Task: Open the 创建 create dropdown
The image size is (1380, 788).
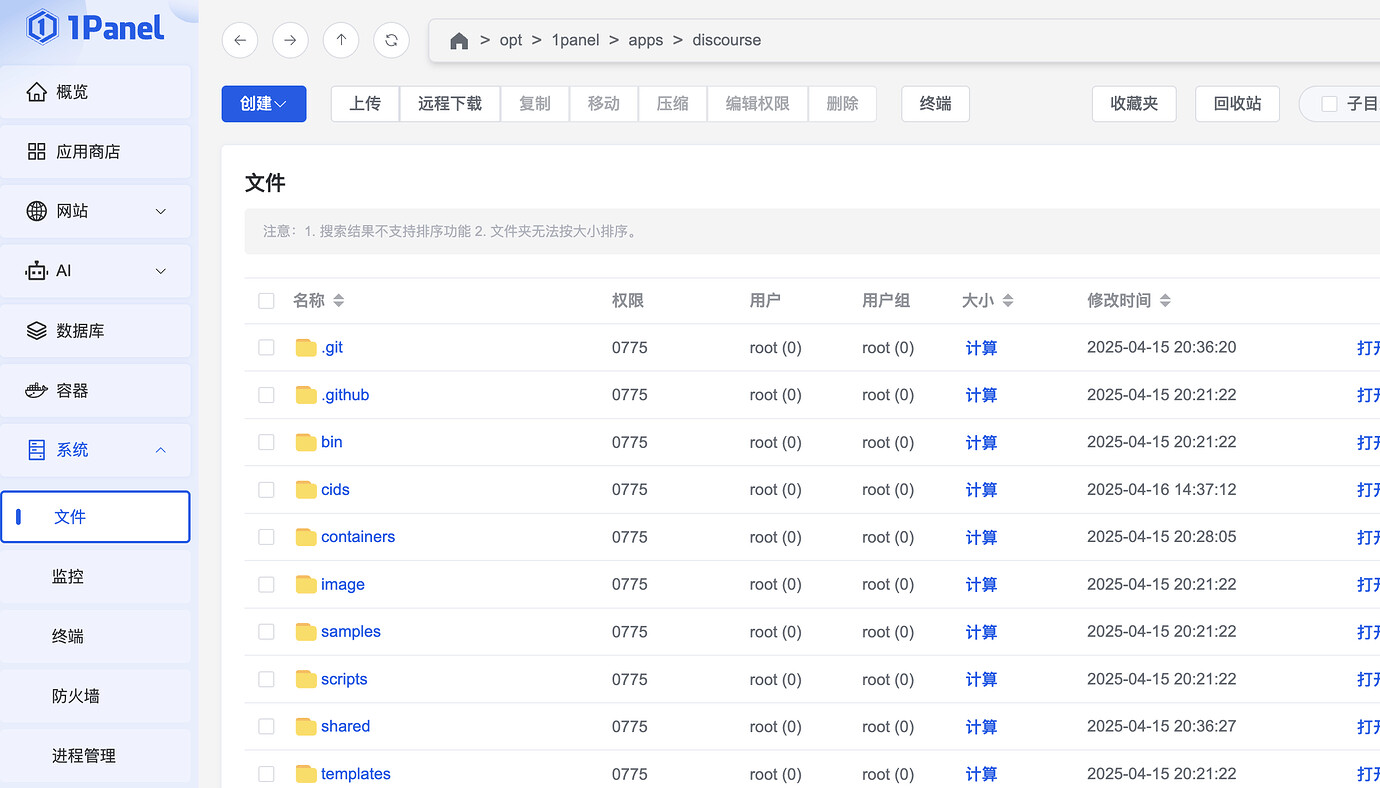Action: point(264,104)
